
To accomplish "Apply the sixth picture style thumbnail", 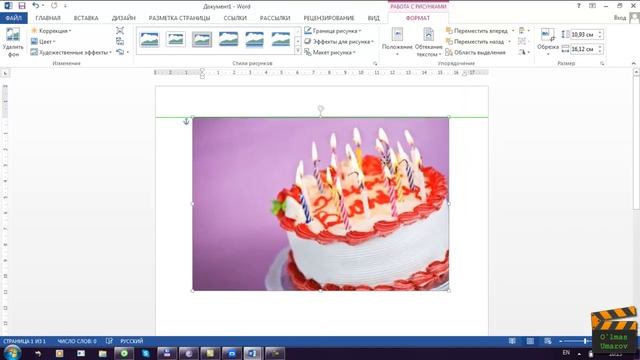I will click(281, 40).
